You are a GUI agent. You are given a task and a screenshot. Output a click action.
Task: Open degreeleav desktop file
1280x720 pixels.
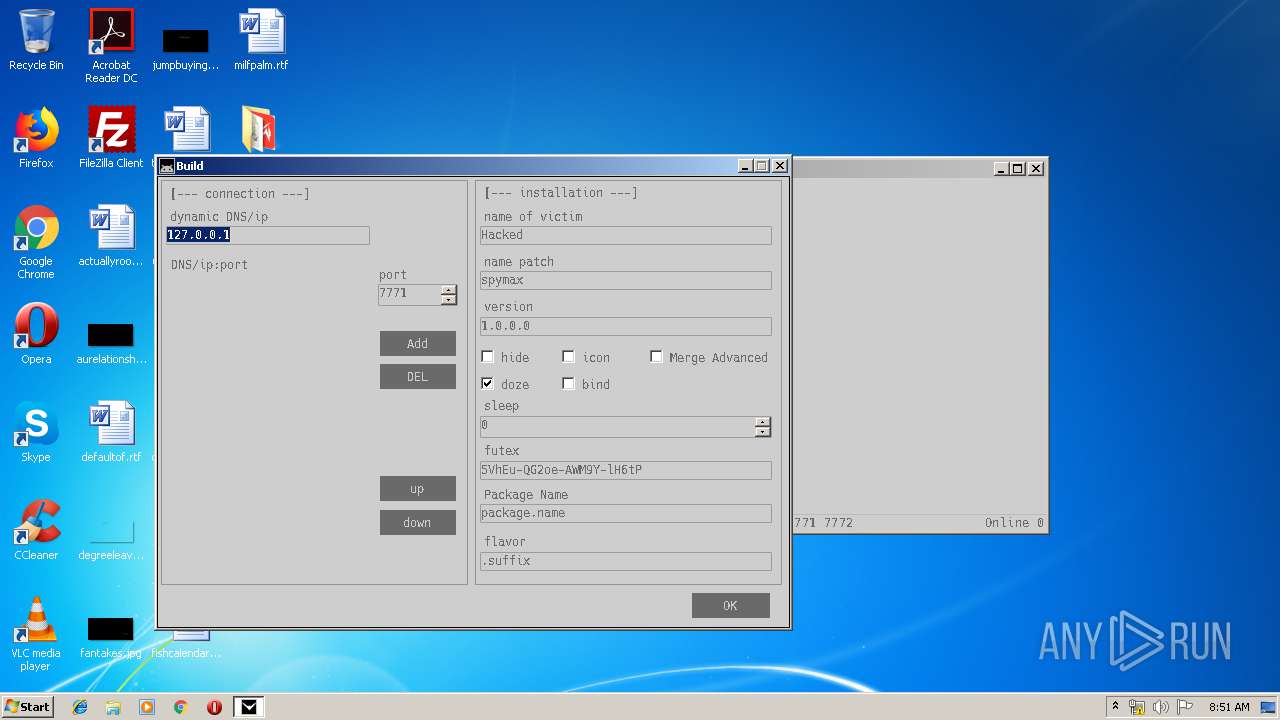tap(111, 538)
